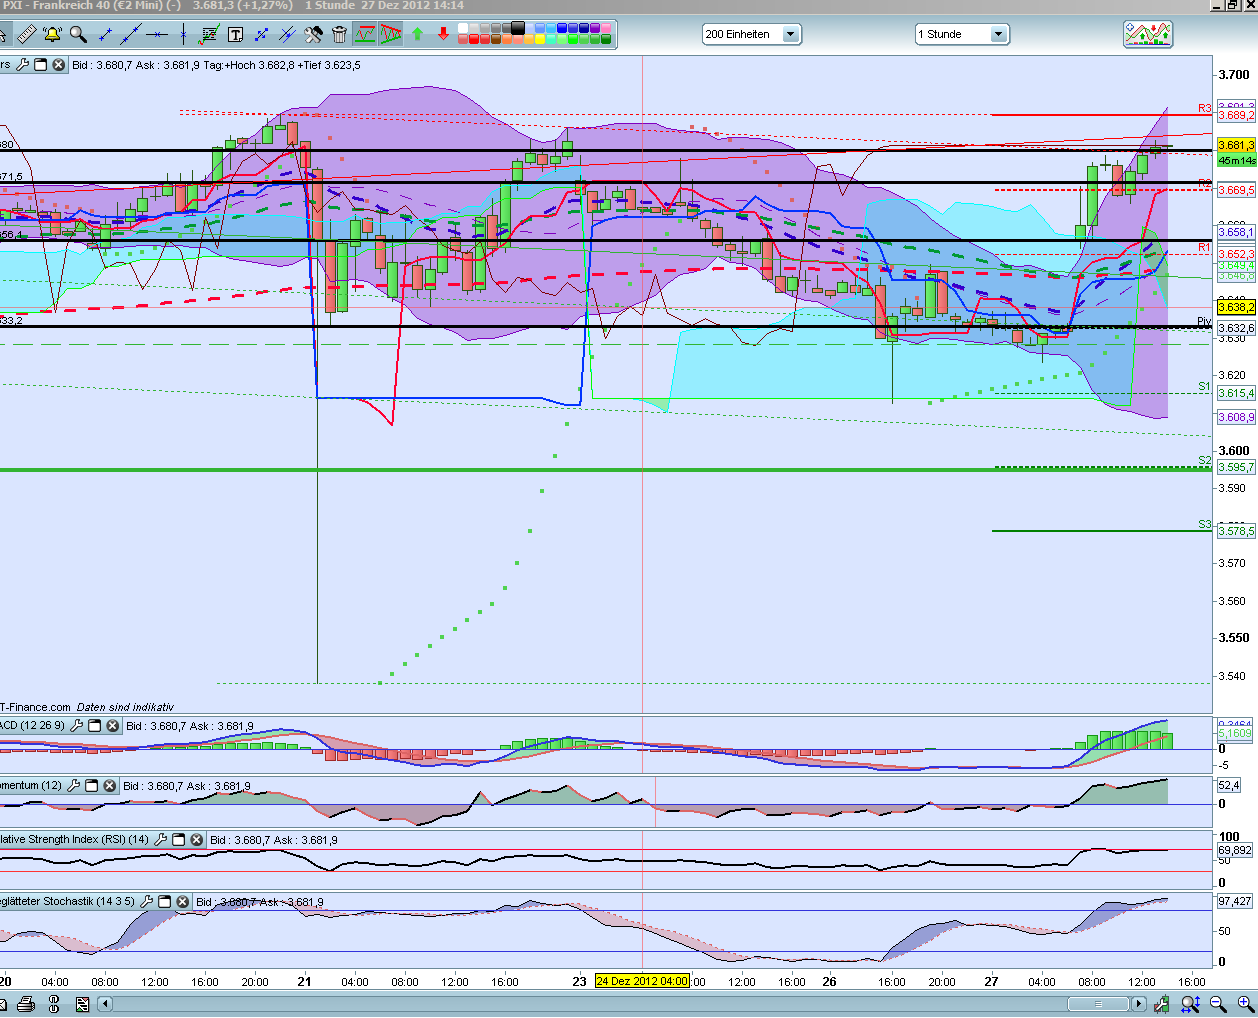1258x1018 pixels.
Task: Open Stochastik (14 3 5) settings wrench
Action: pyautogui.click(x=147, y=902)
